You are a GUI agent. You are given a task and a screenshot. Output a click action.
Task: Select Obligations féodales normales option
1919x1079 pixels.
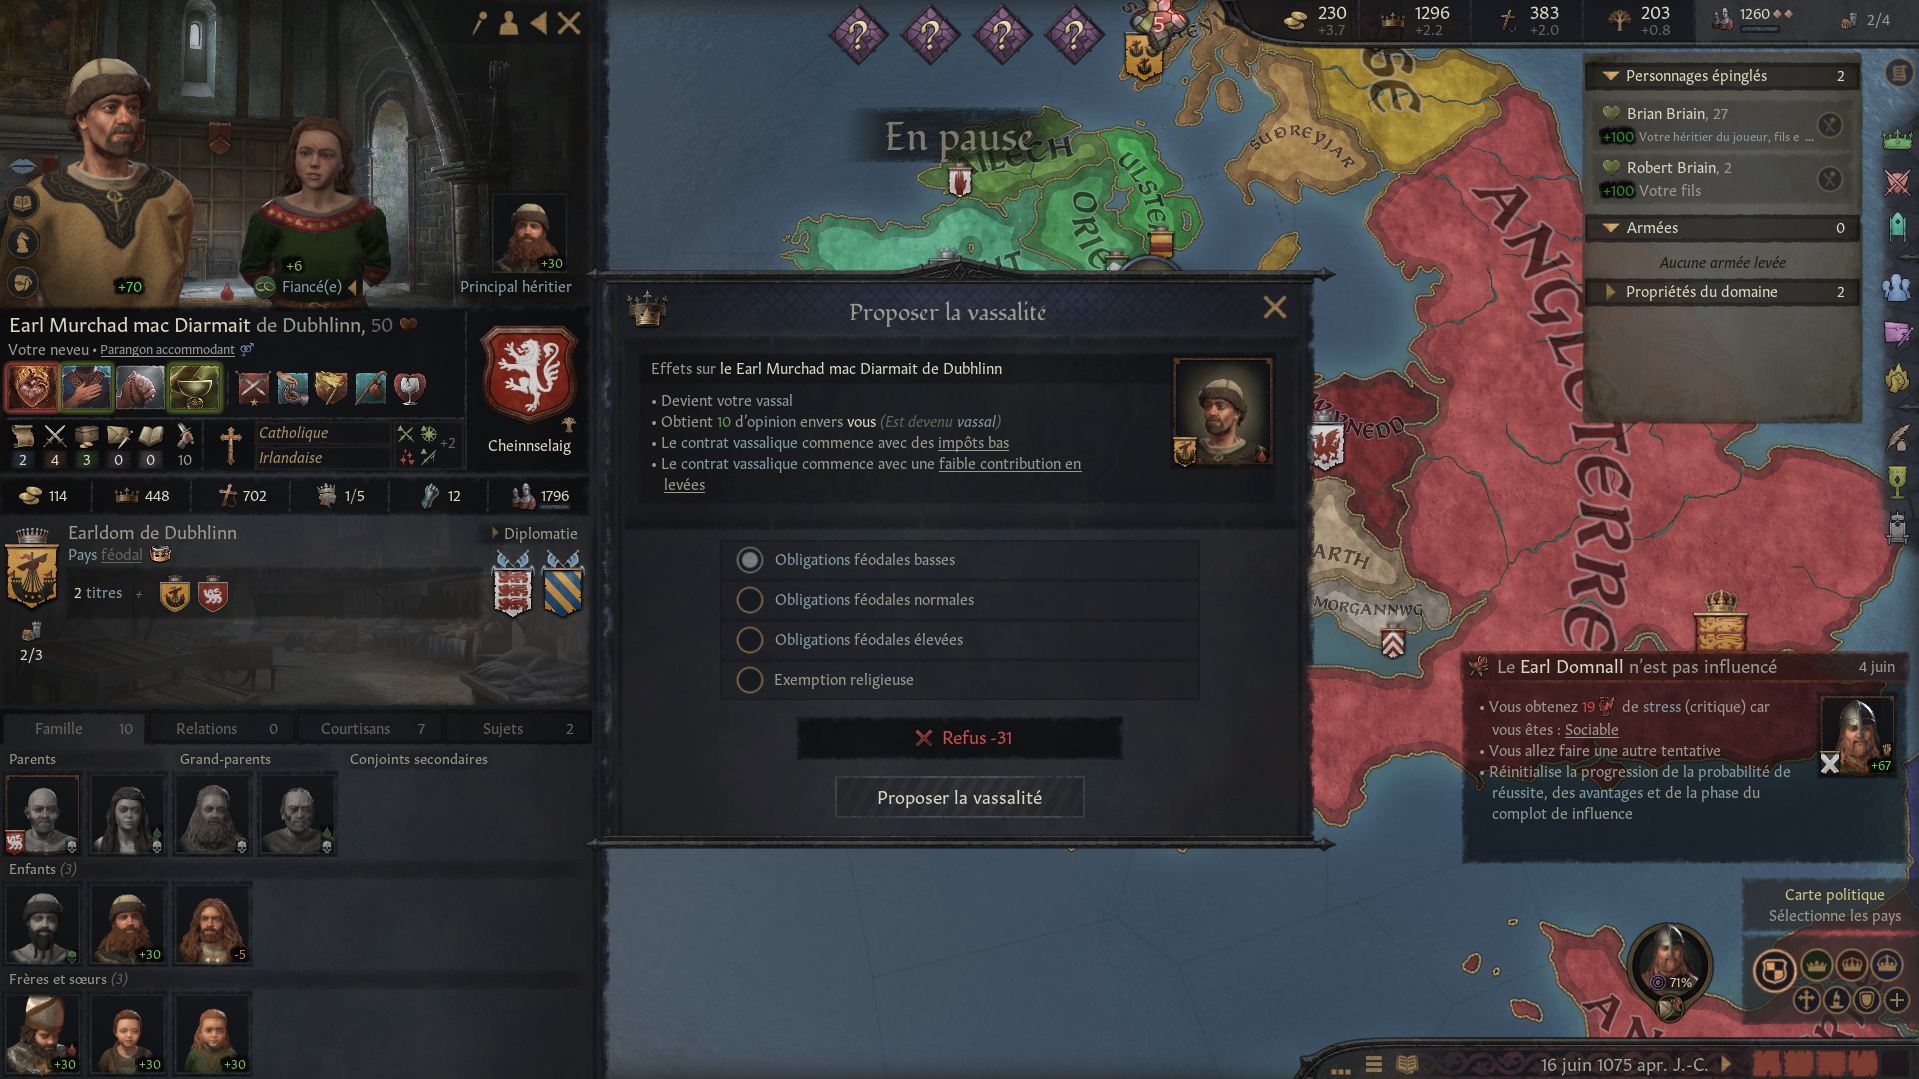click(960, 600)
